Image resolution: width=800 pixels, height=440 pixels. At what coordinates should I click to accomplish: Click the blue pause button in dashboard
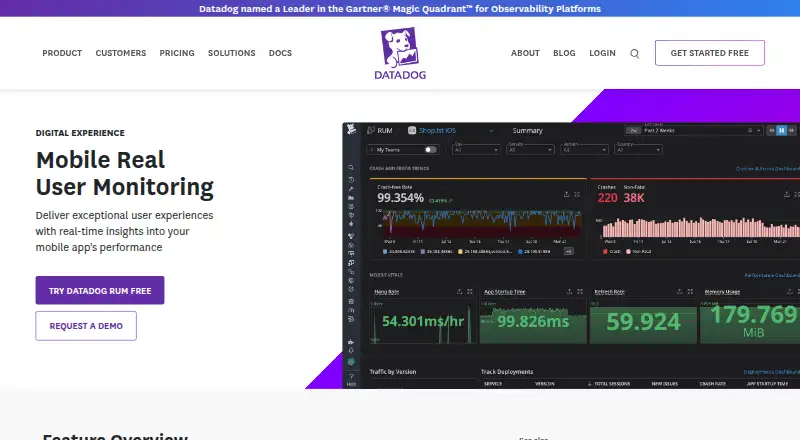pos(781,131)
